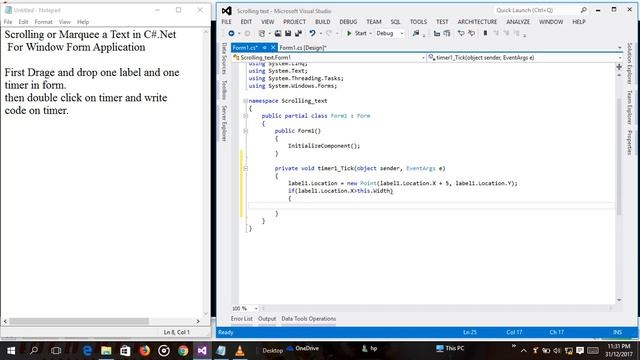Expand the Toolbox side panel
This screenshot has width=640, height=360.
click(224, 90)
